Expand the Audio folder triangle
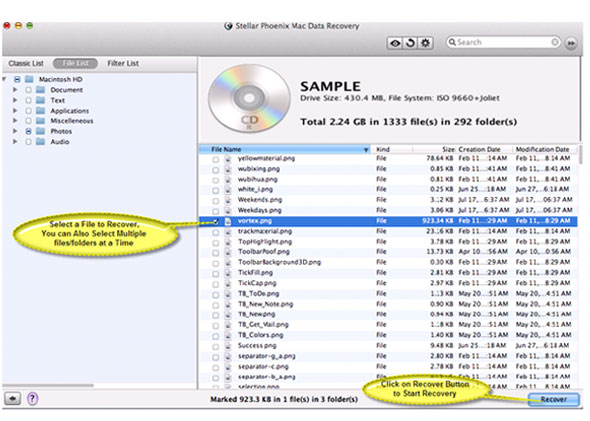This screenshot has width=590, height=421. [x=15, y=141]
